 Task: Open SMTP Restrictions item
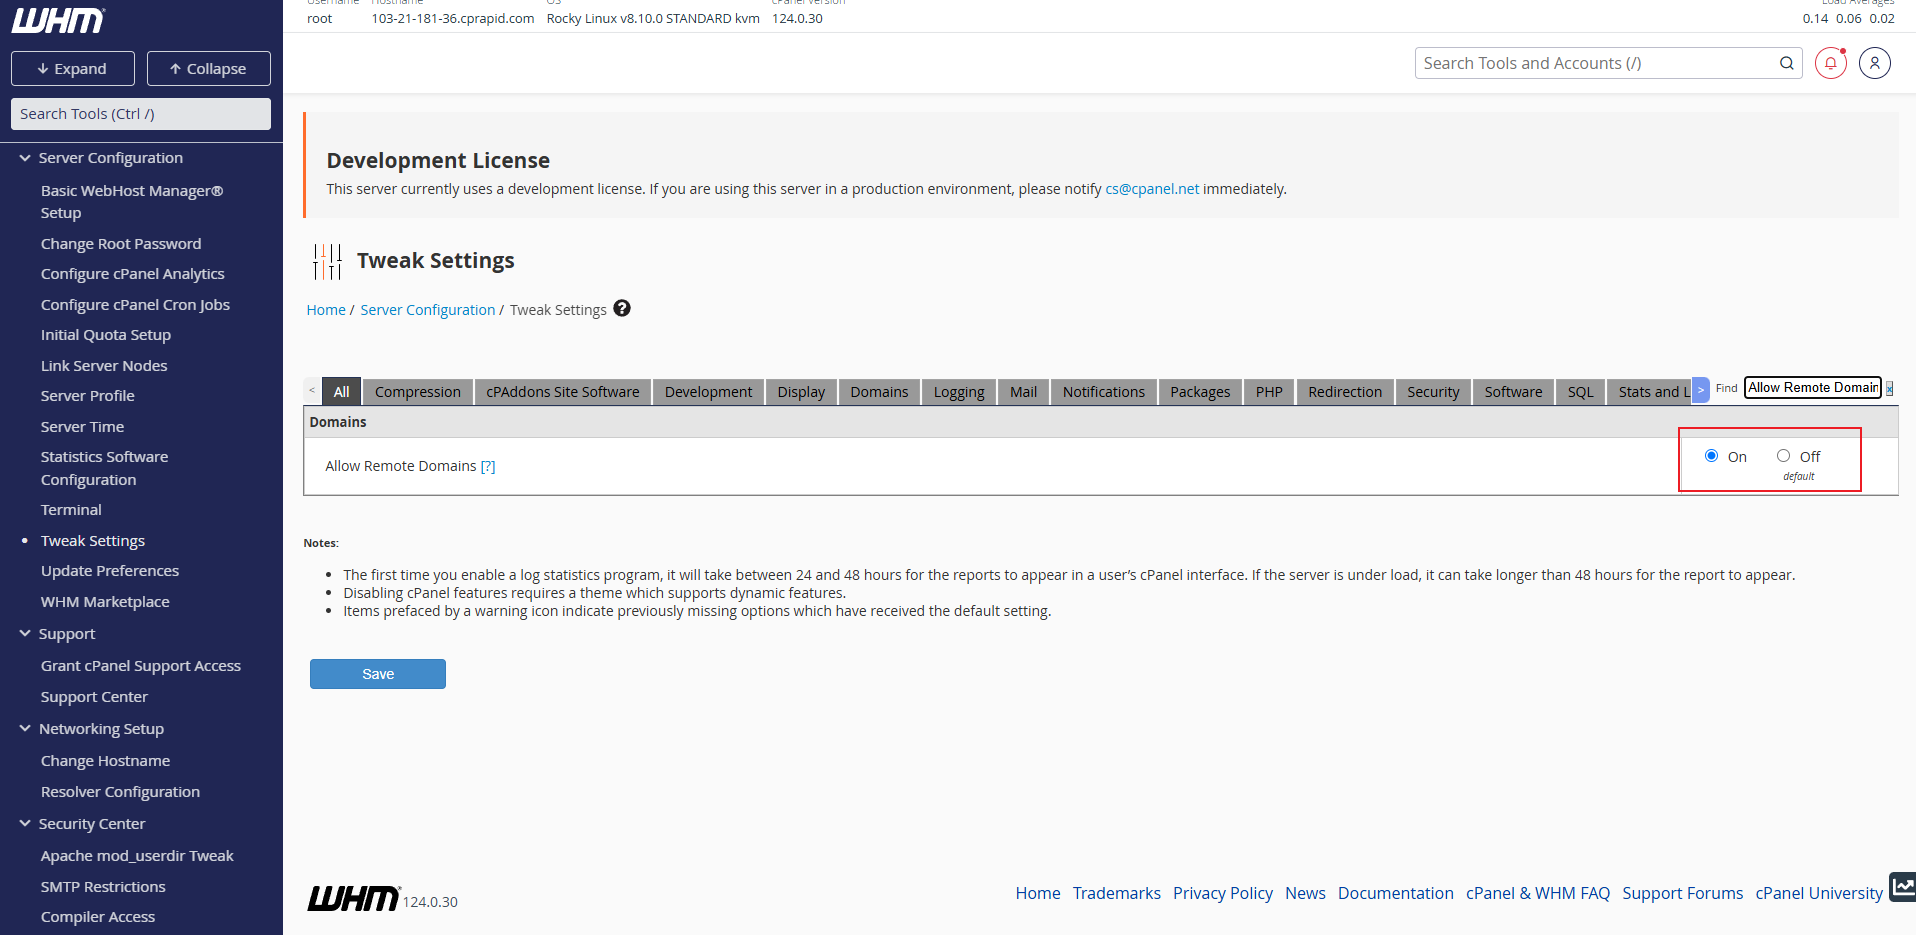click(103, 887)
